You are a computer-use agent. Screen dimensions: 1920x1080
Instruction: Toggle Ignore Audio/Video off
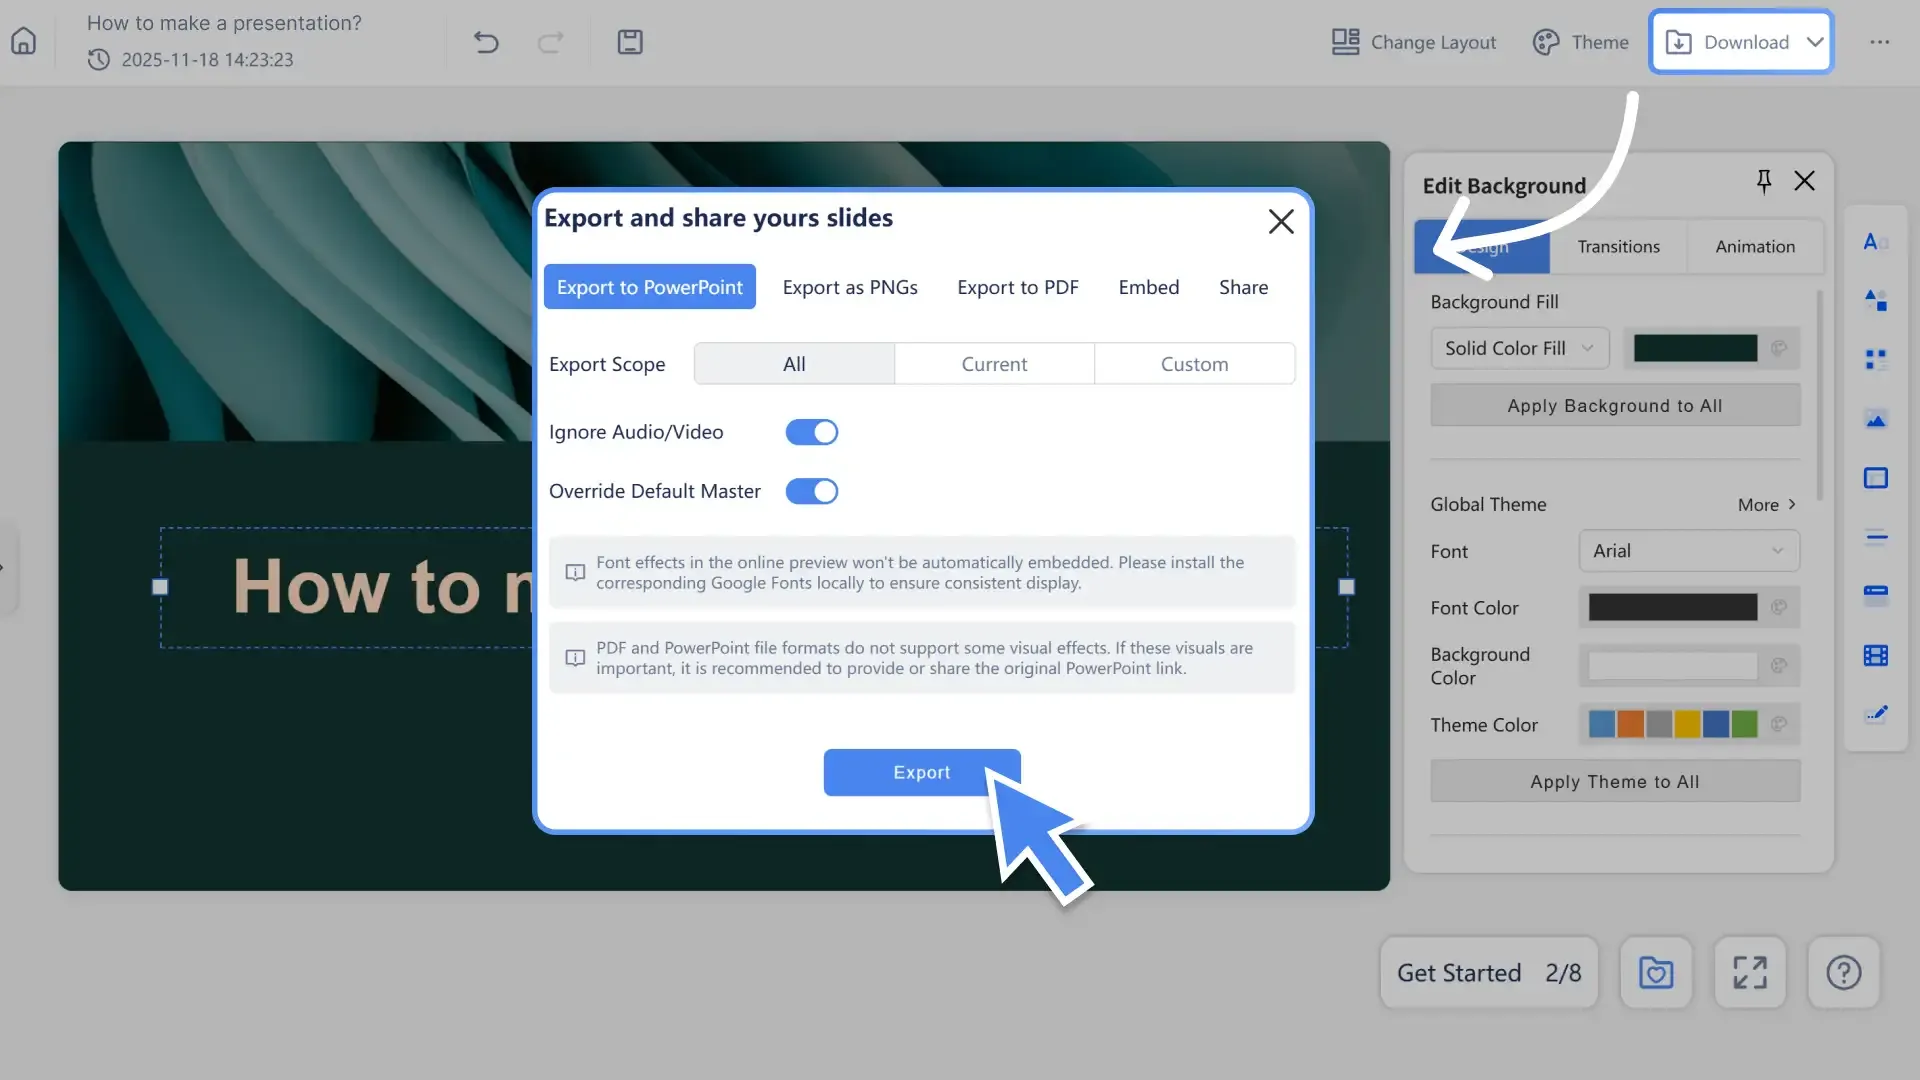click(x=811, y=432)
